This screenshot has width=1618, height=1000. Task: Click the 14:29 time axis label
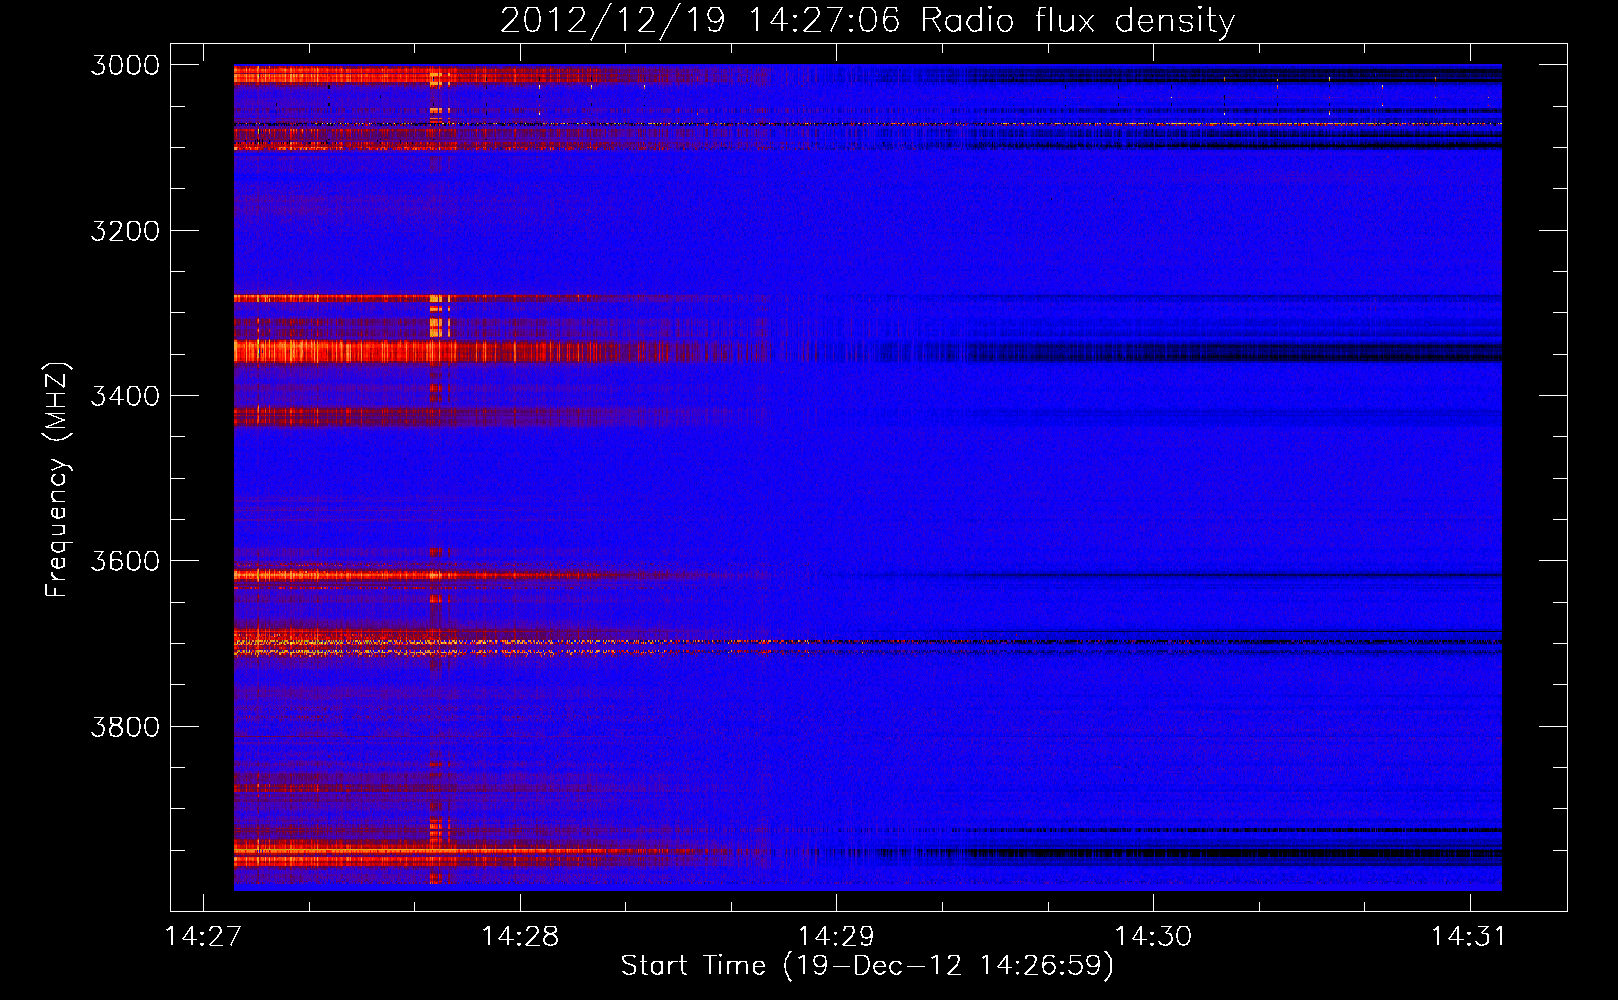pyautogui.click(x=836, y=936)
